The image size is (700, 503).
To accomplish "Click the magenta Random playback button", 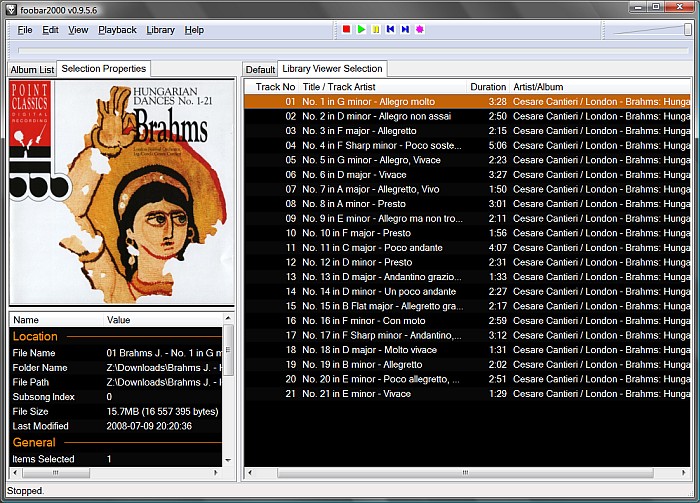I will click(420, 29).
